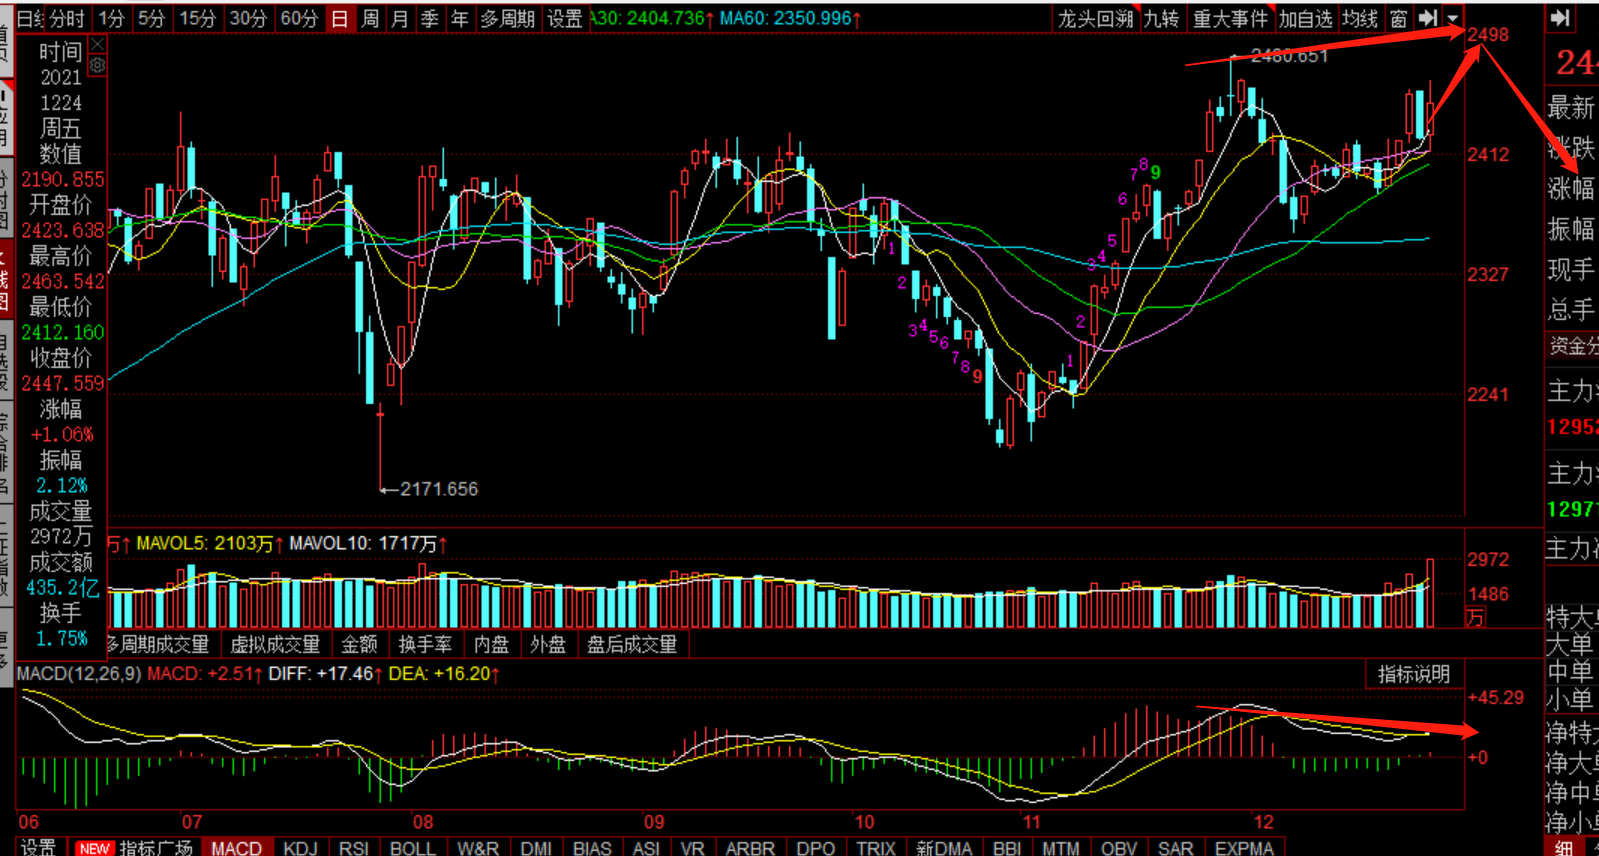The width and height of the screenshot is (1599, 856).
Task: Click 加自选 to add to watchlist
Action: [x=1306, y=18]
